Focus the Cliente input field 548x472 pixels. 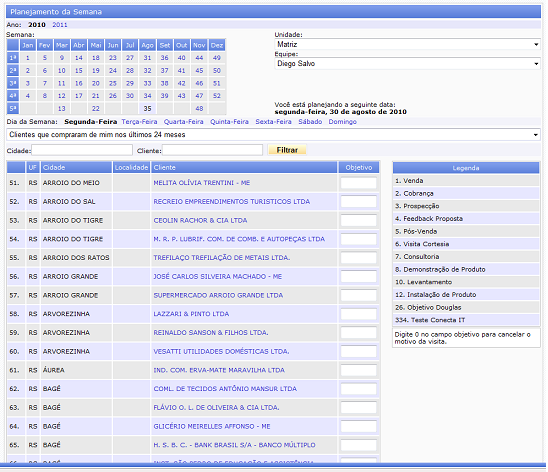tap(212, 150)
